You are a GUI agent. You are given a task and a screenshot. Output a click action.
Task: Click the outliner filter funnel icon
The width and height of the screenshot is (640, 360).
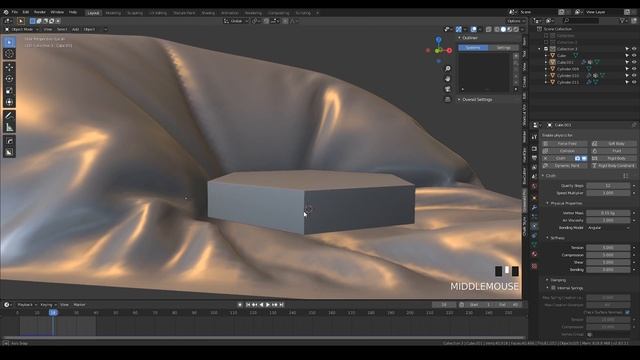click(x=622, y=20)
